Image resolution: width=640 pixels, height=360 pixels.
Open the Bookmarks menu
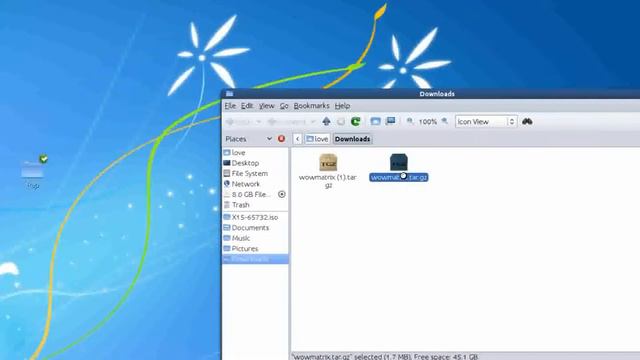click(x=311, y=106)
